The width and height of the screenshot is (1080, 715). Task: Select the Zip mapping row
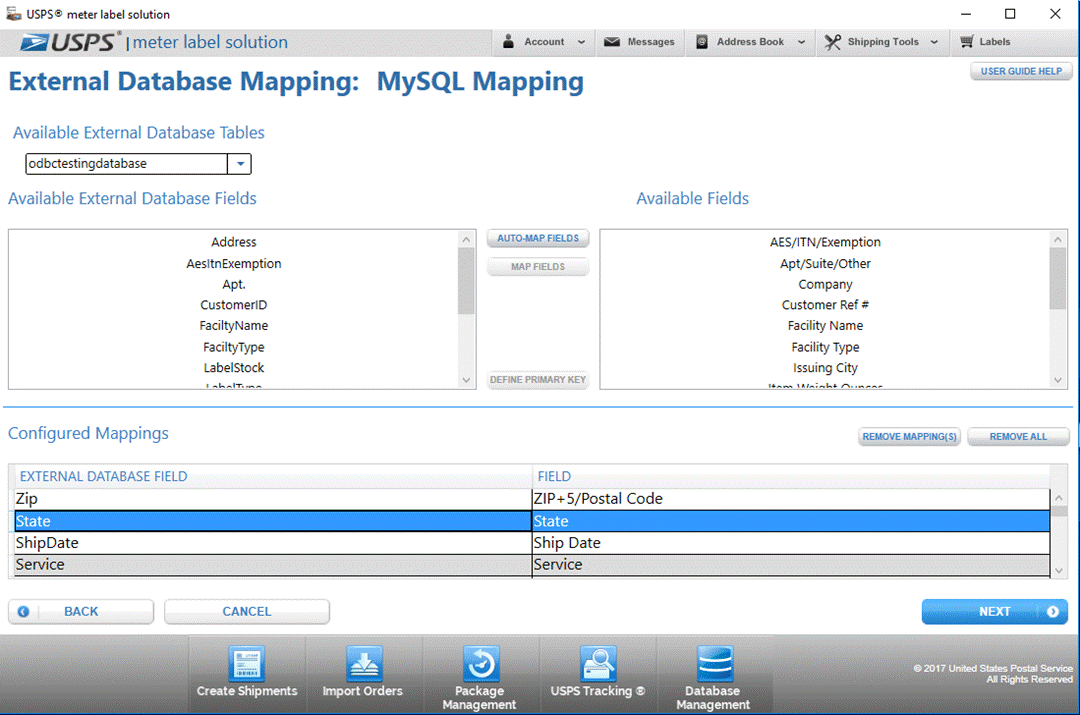click(532, 499)
